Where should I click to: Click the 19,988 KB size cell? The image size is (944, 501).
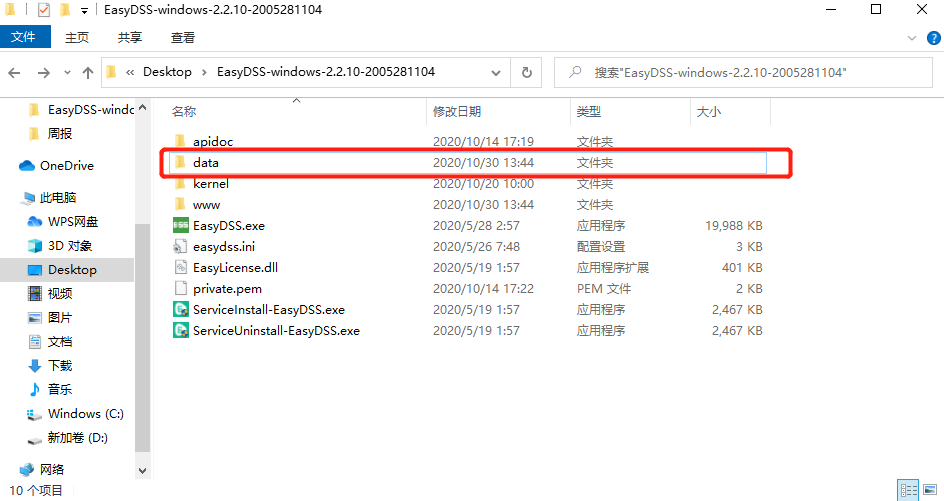click(734, 226)
